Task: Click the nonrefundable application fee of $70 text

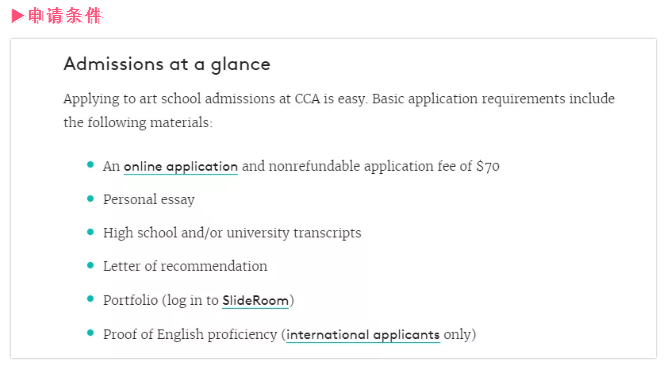Action: [x=384, y=166]
